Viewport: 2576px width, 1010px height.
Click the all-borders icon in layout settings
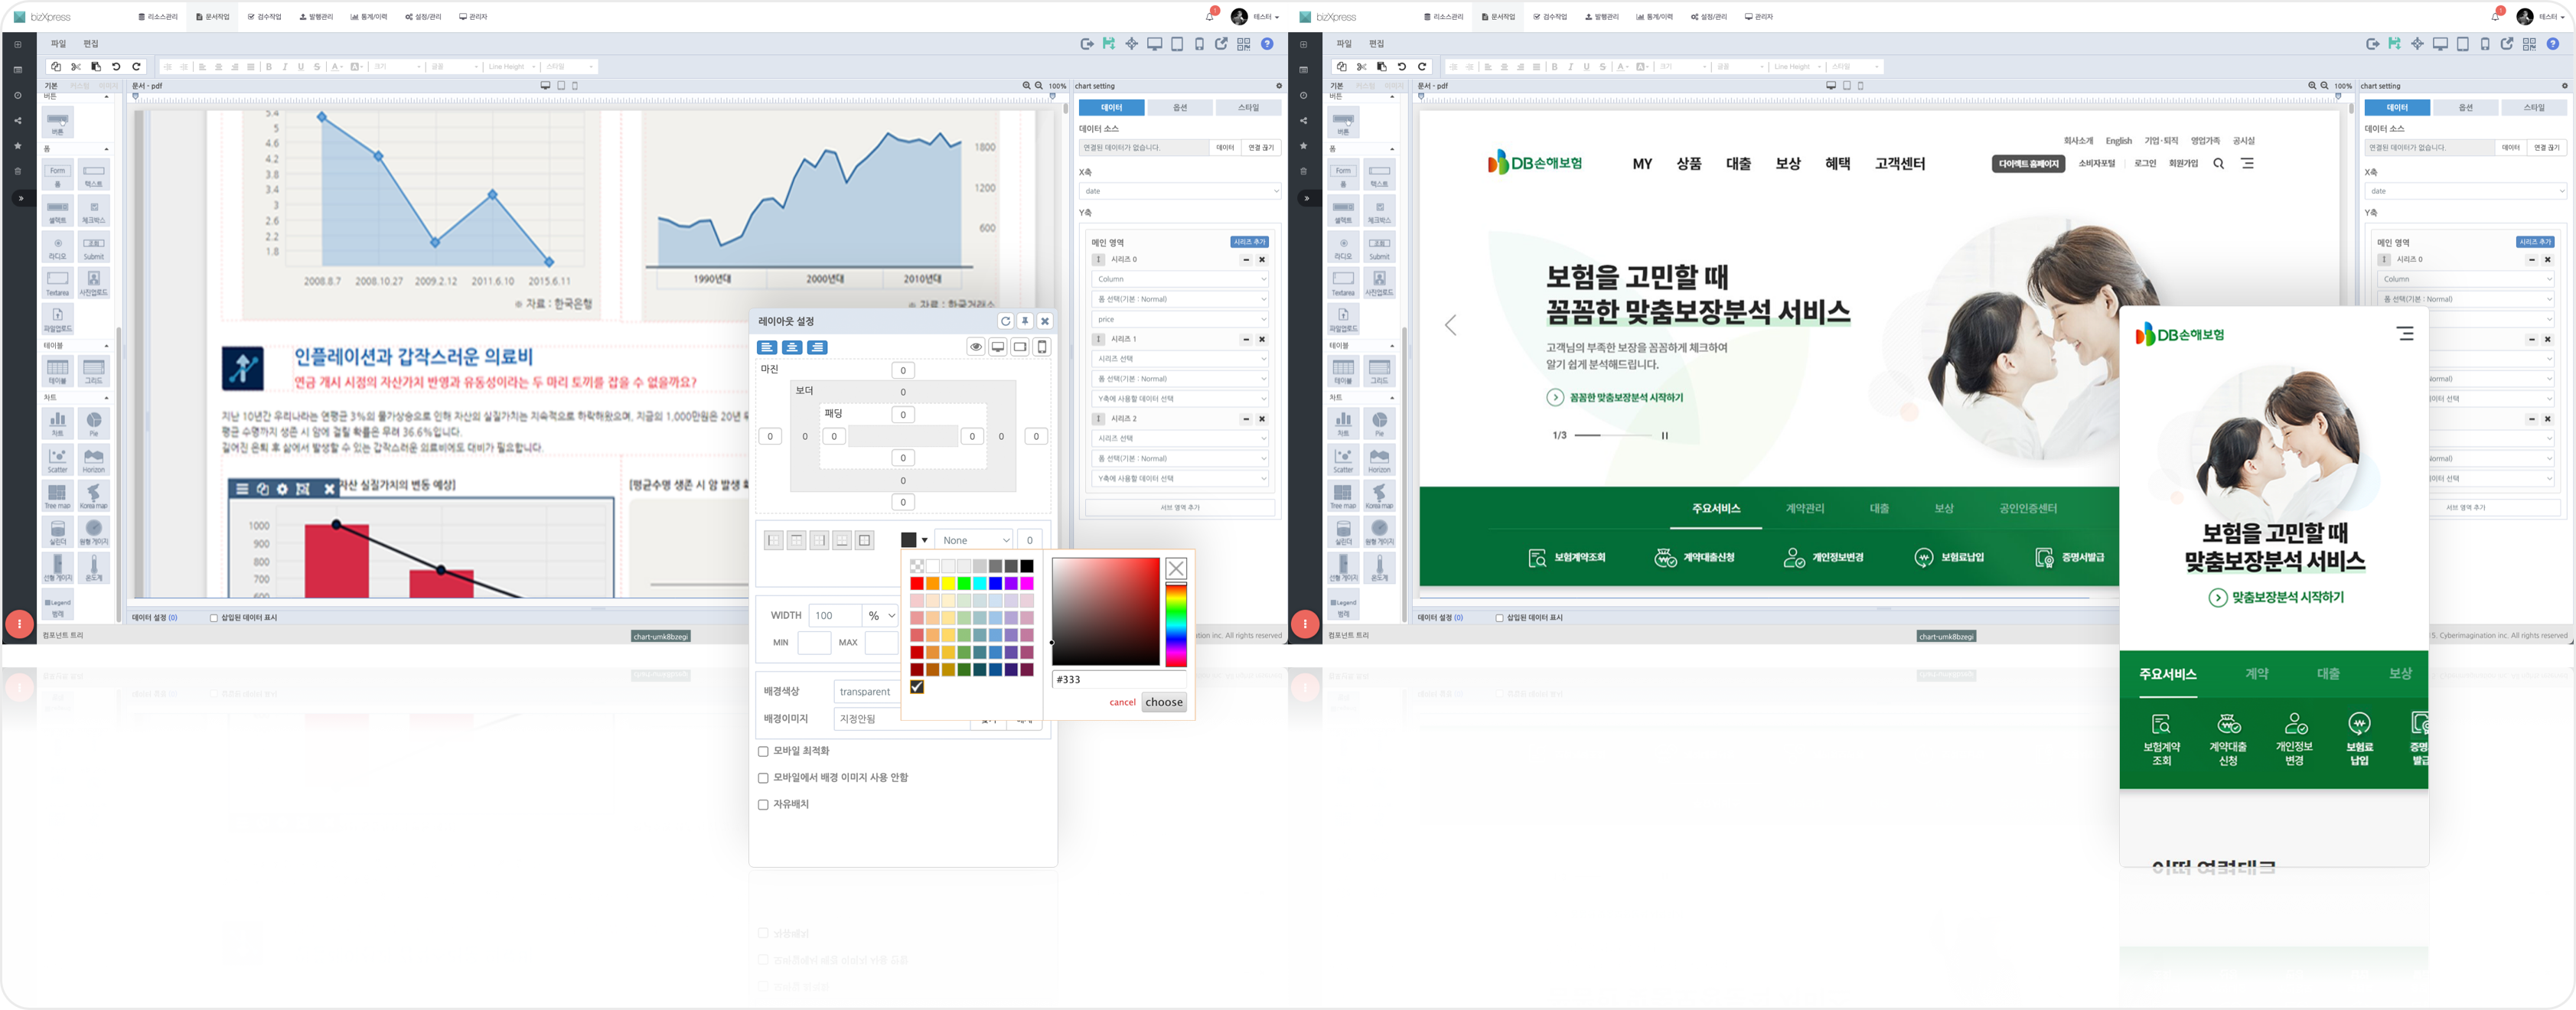865,540
